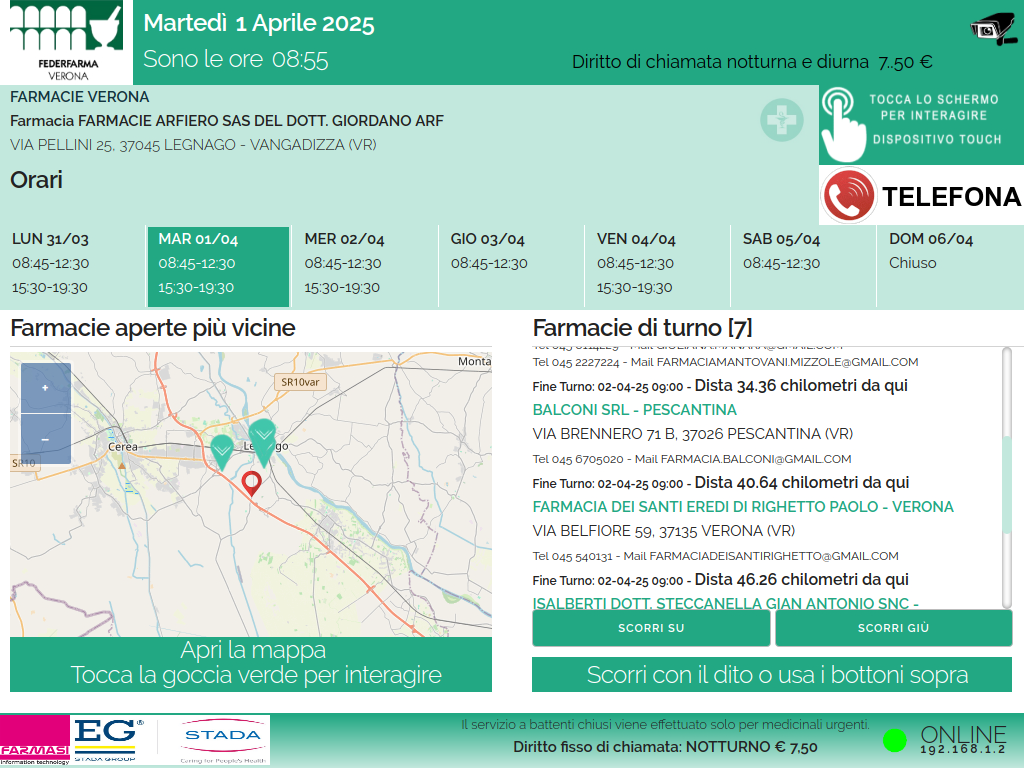Click the EG Stada Group logo
The image size is (1024, 768).
110,739
